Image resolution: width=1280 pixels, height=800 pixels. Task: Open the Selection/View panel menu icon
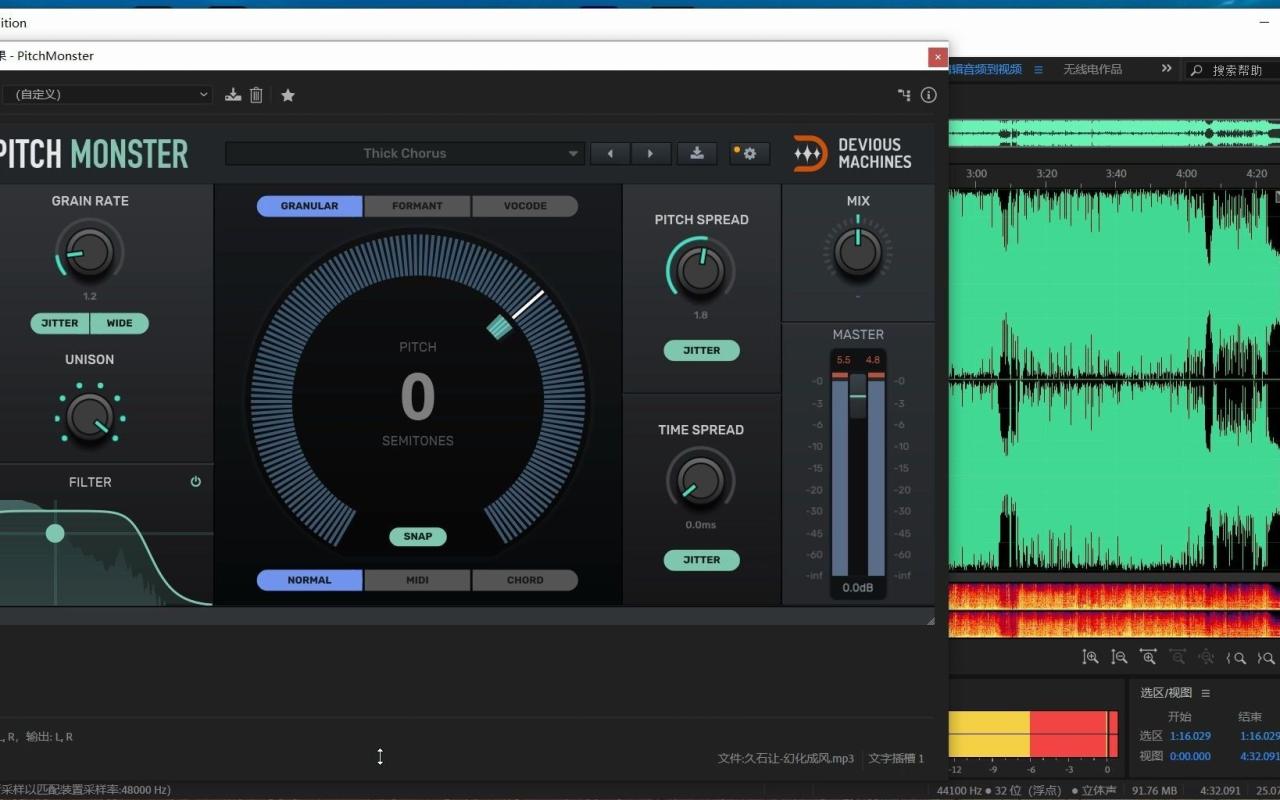(1205, 693)
